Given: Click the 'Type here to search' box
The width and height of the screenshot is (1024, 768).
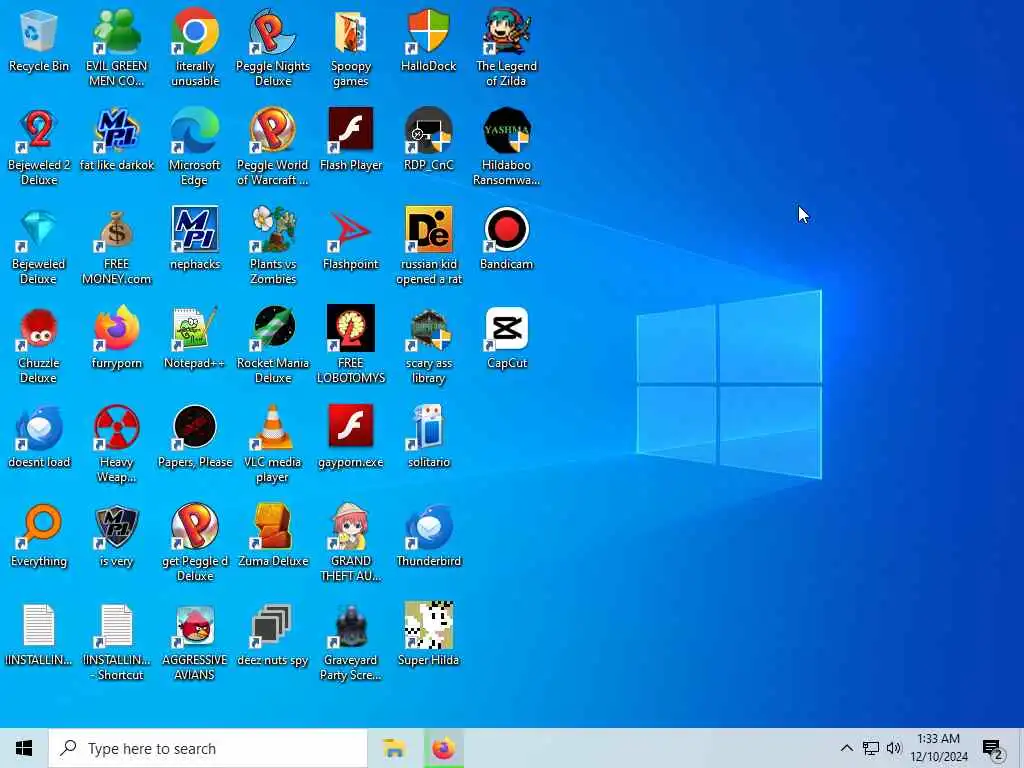Looking at the screenshot, I should pyautogui.click(x=208, y=748).
